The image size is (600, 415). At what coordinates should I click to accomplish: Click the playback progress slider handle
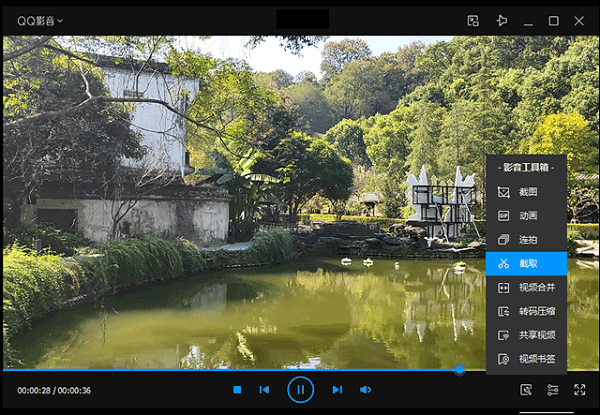click(459, 370)
